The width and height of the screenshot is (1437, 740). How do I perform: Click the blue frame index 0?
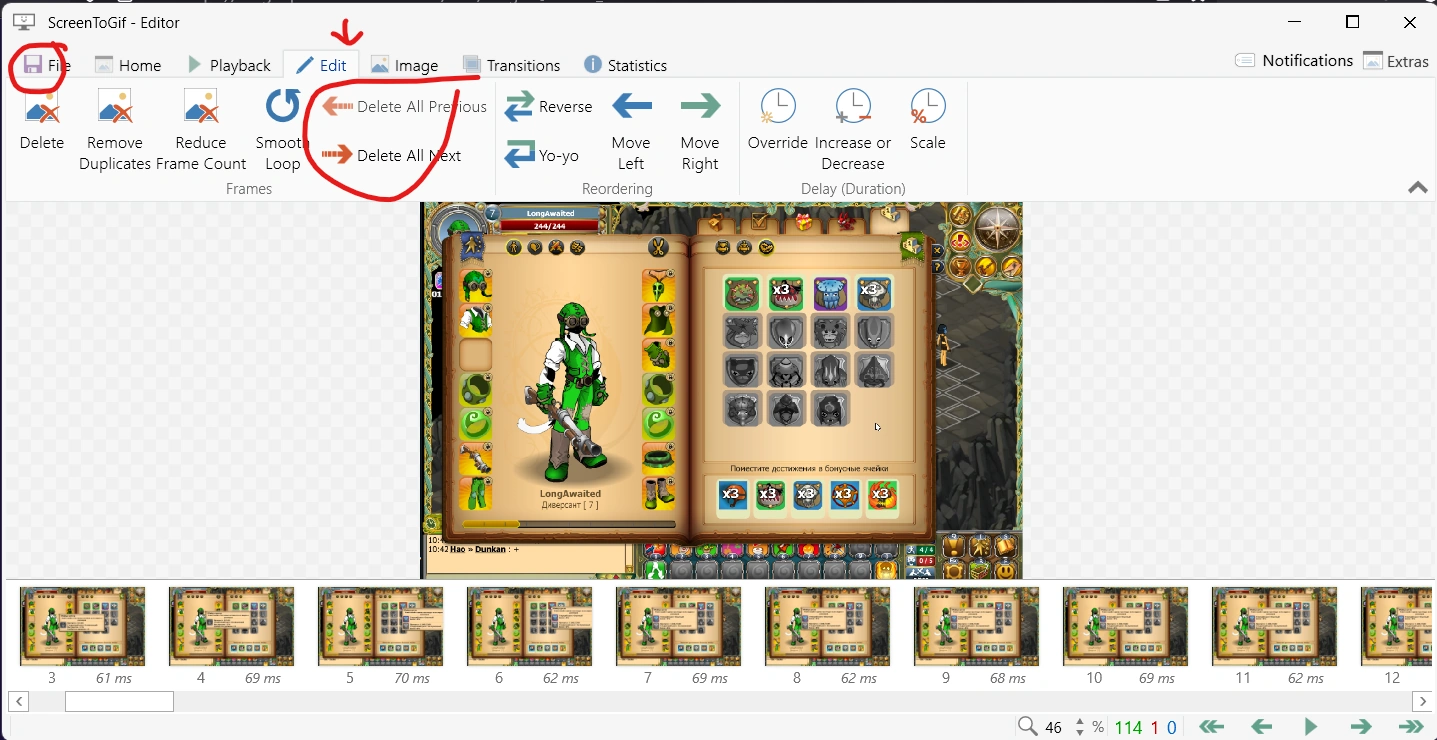[x=1172, y=727]
